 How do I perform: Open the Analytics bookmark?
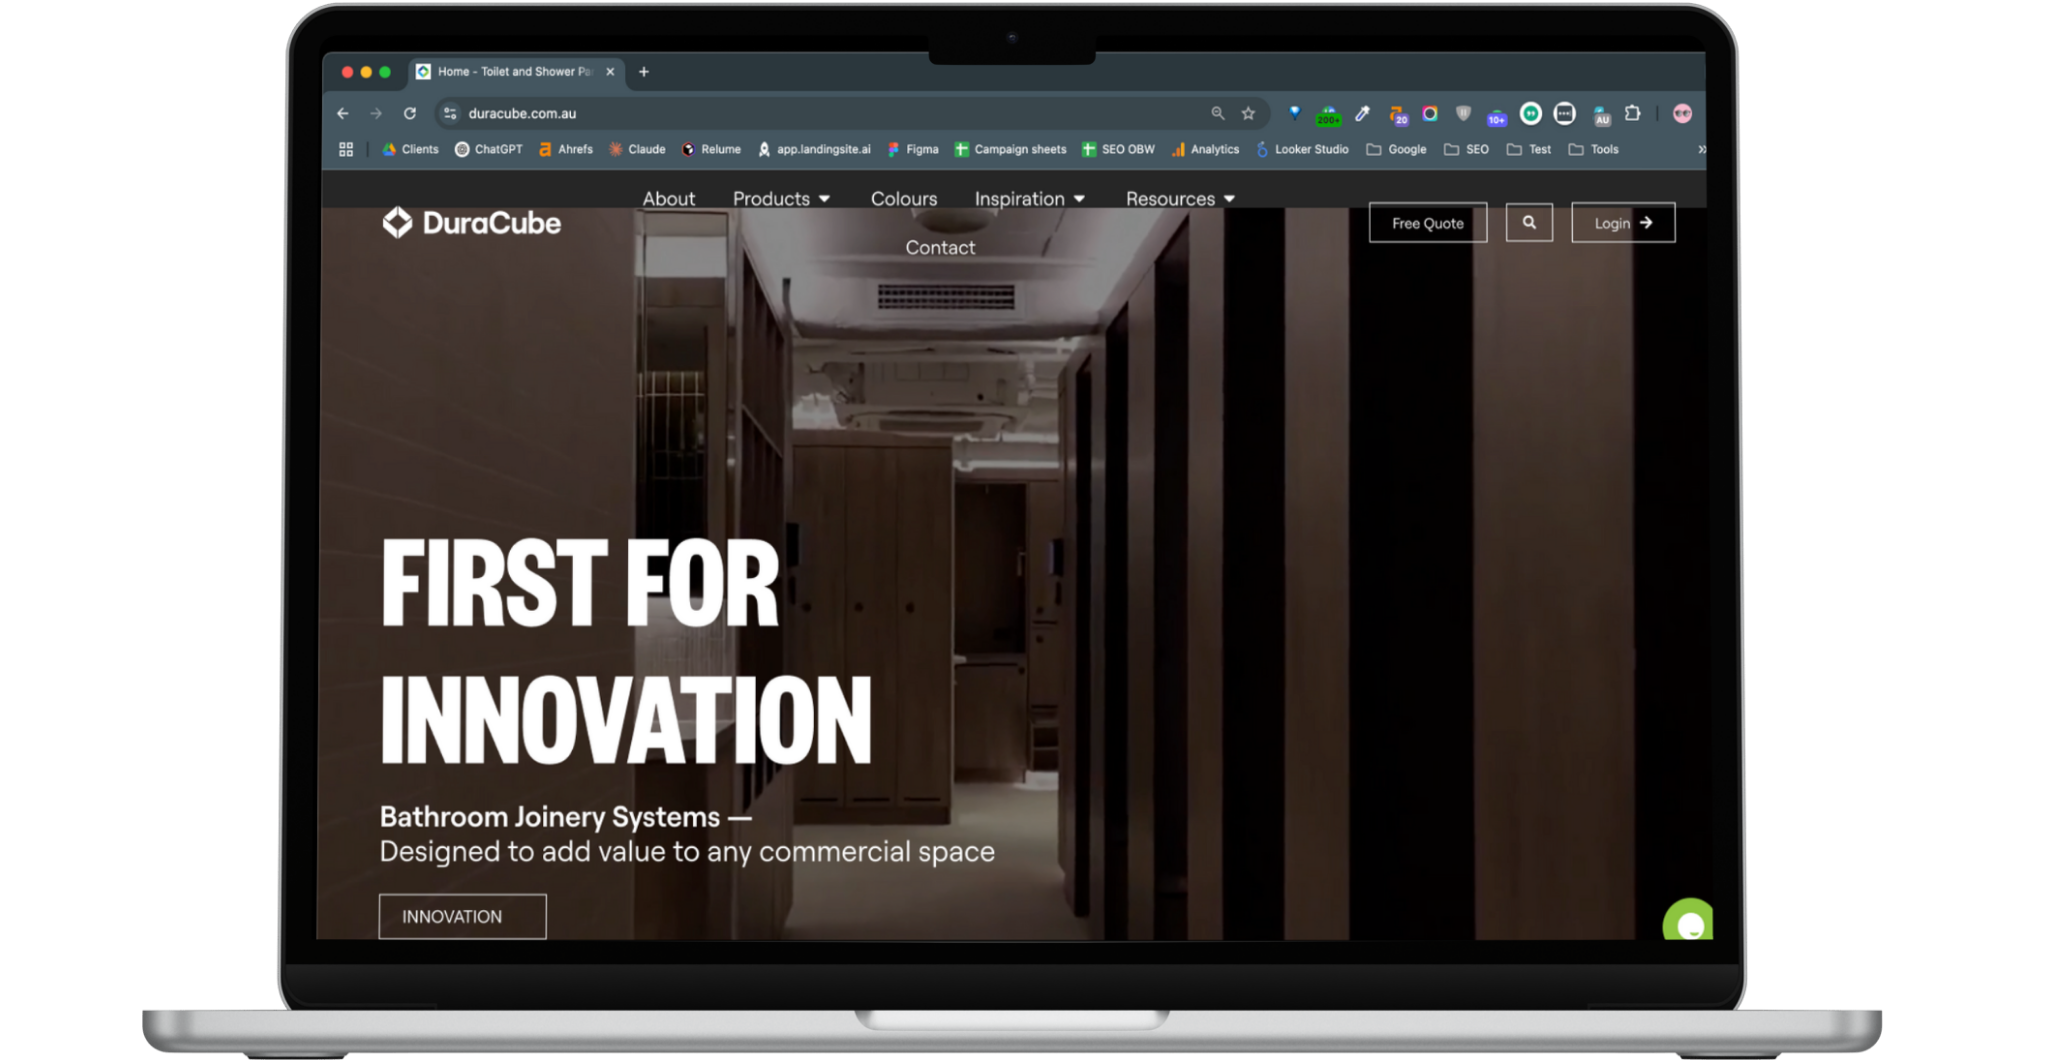pos(1205,149)
